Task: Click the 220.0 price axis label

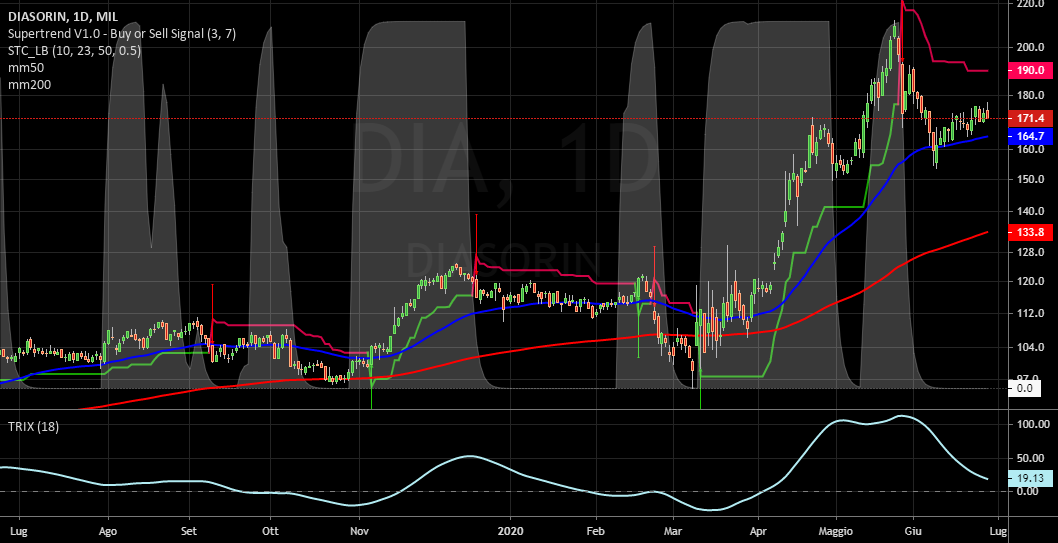Action: pos(1030,4)
